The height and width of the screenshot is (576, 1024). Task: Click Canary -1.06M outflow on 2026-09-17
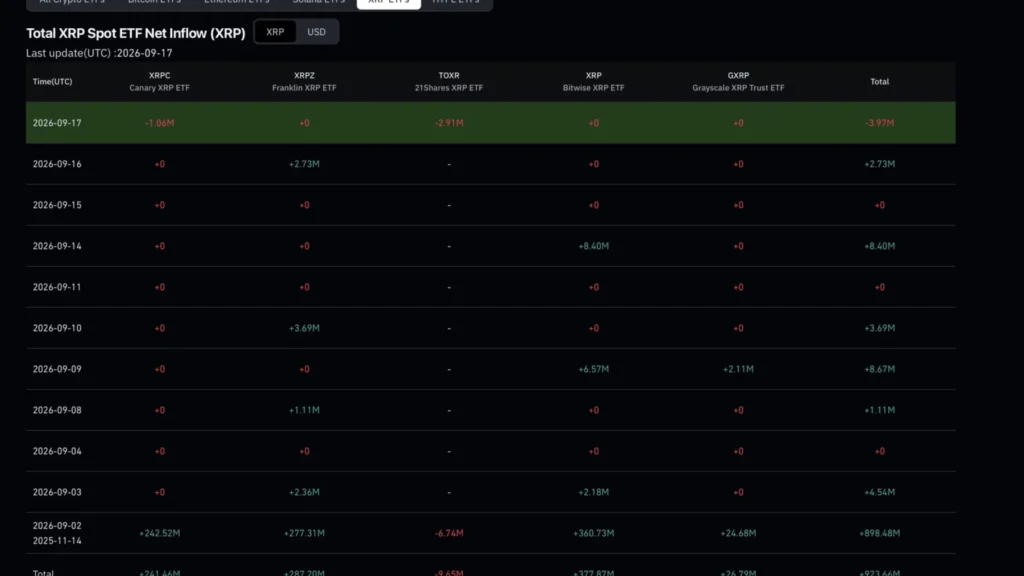point(159,123)
